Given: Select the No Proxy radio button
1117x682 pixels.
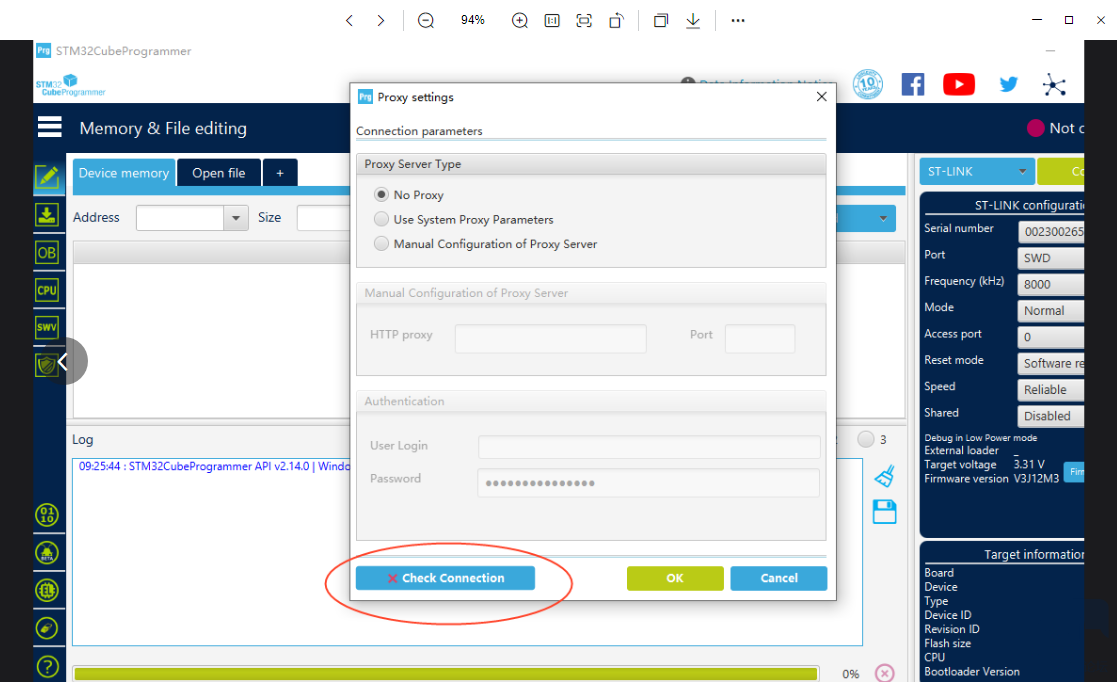Looking at the screenshot, I should pyautogui.click(x=382, y=195).
